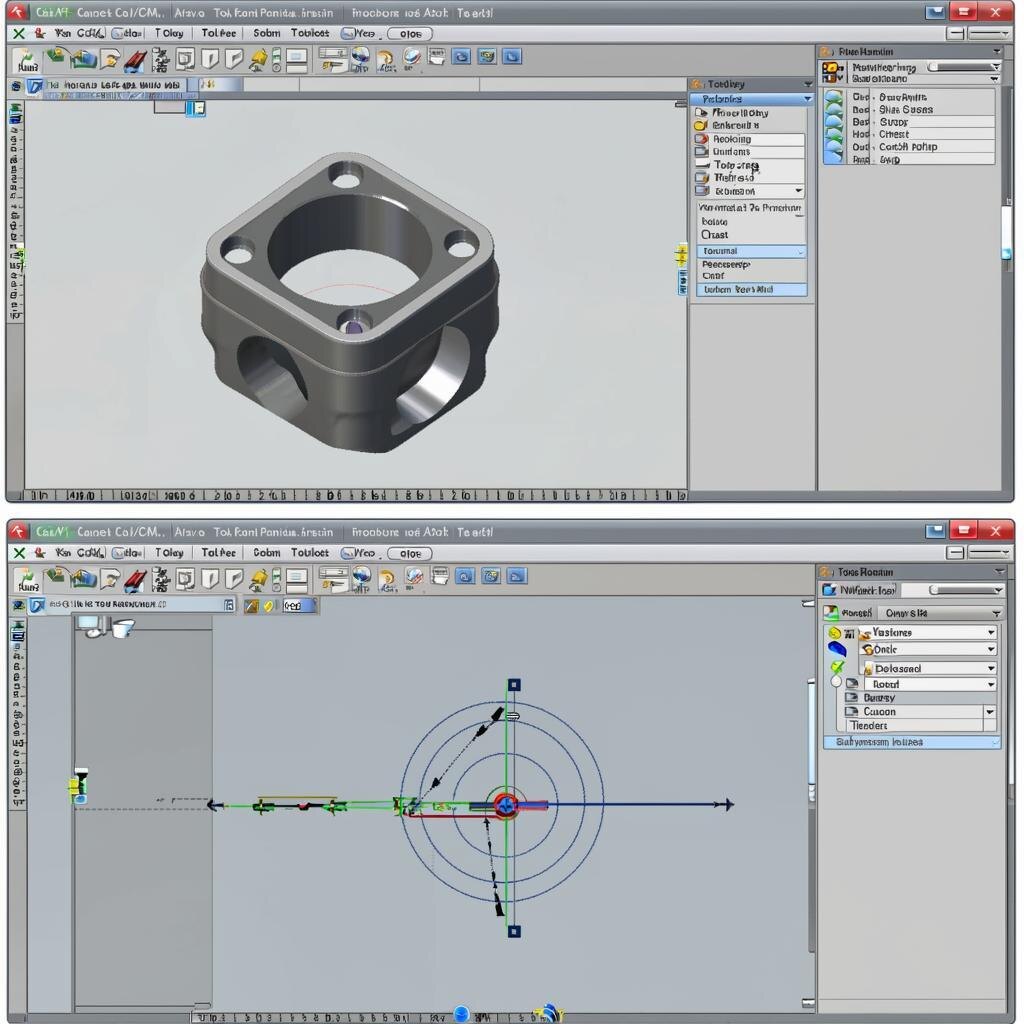Click the yellow circle icon beside Yaslores

pos(834,632)
